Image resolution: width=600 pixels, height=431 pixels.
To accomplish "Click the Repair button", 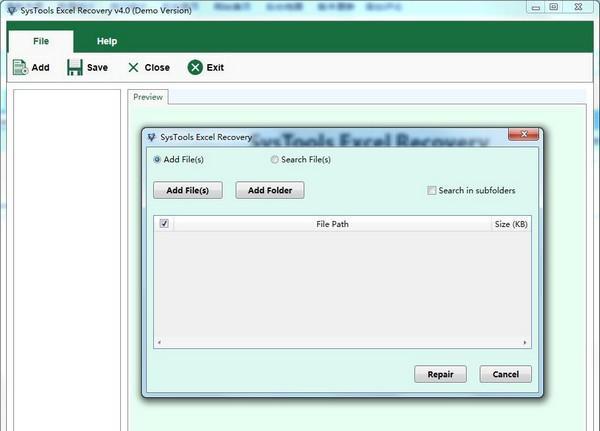I will 440,374.
